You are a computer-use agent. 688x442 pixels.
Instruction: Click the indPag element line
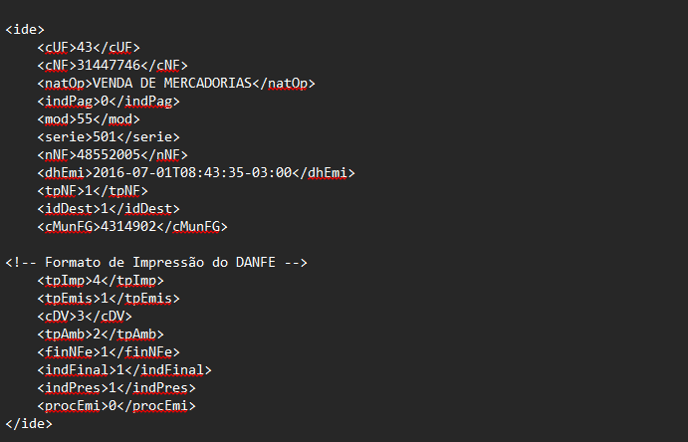(x=108, y=101)
